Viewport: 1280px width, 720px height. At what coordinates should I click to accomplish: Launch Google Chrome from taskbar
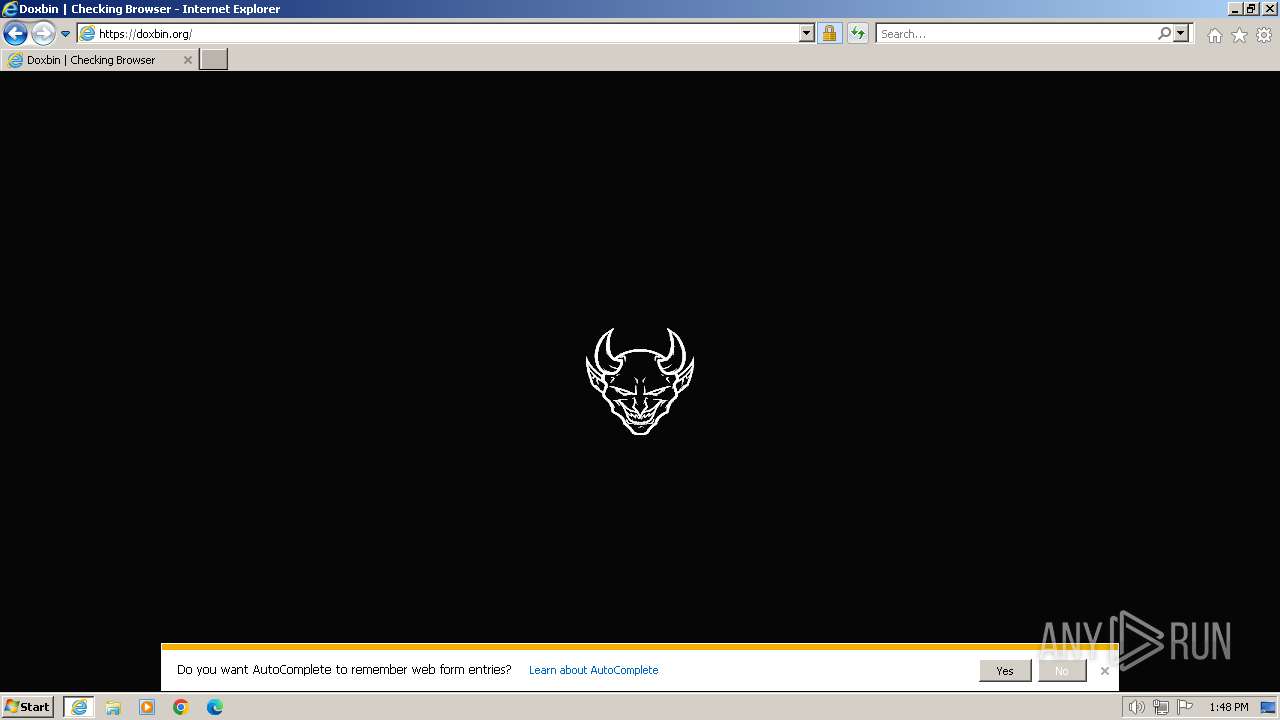[x=181, y=707]
